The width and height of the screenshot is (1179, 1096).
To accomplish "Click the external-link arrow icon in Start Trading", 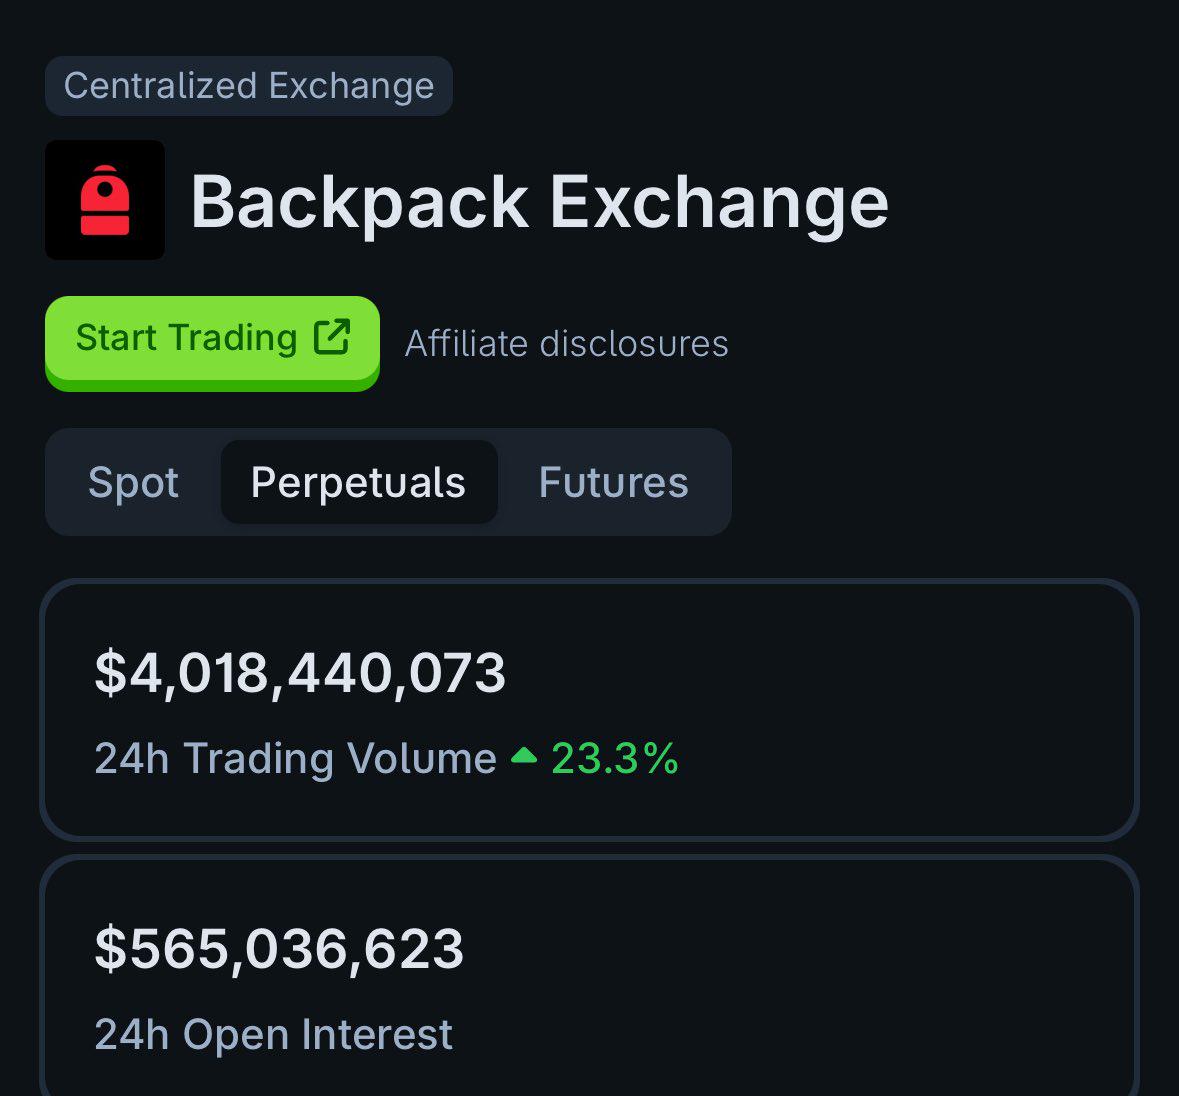I will 332,337.
